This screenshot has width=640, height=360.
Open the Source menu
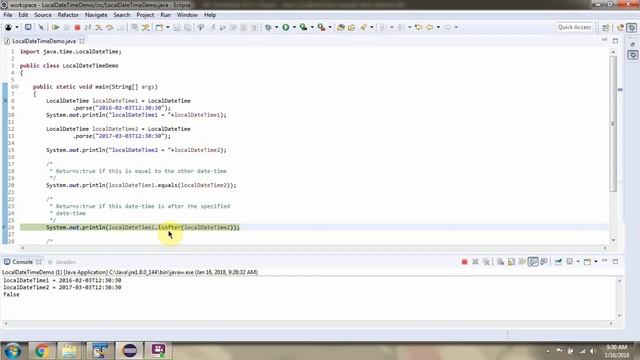click(x=43, y=15)
